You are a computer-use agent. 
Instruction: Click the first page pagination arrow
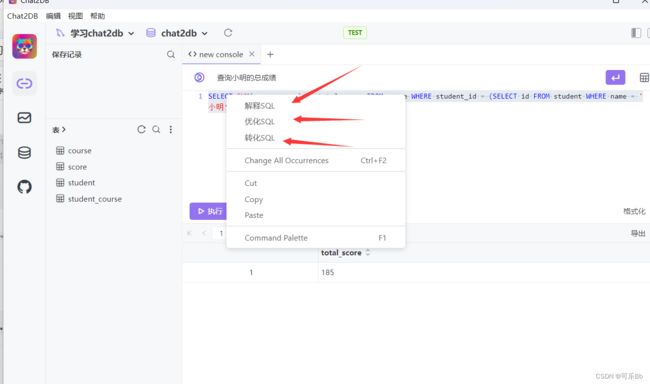pyautogui.click(x=189, y=233)
